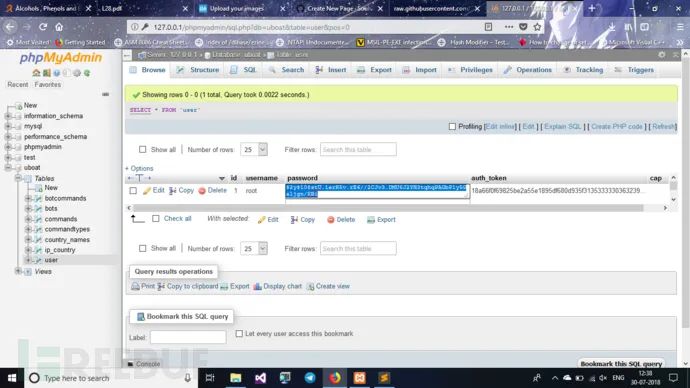
Task: Switch to Firefox in the taskbar
Action: point(335,378)
